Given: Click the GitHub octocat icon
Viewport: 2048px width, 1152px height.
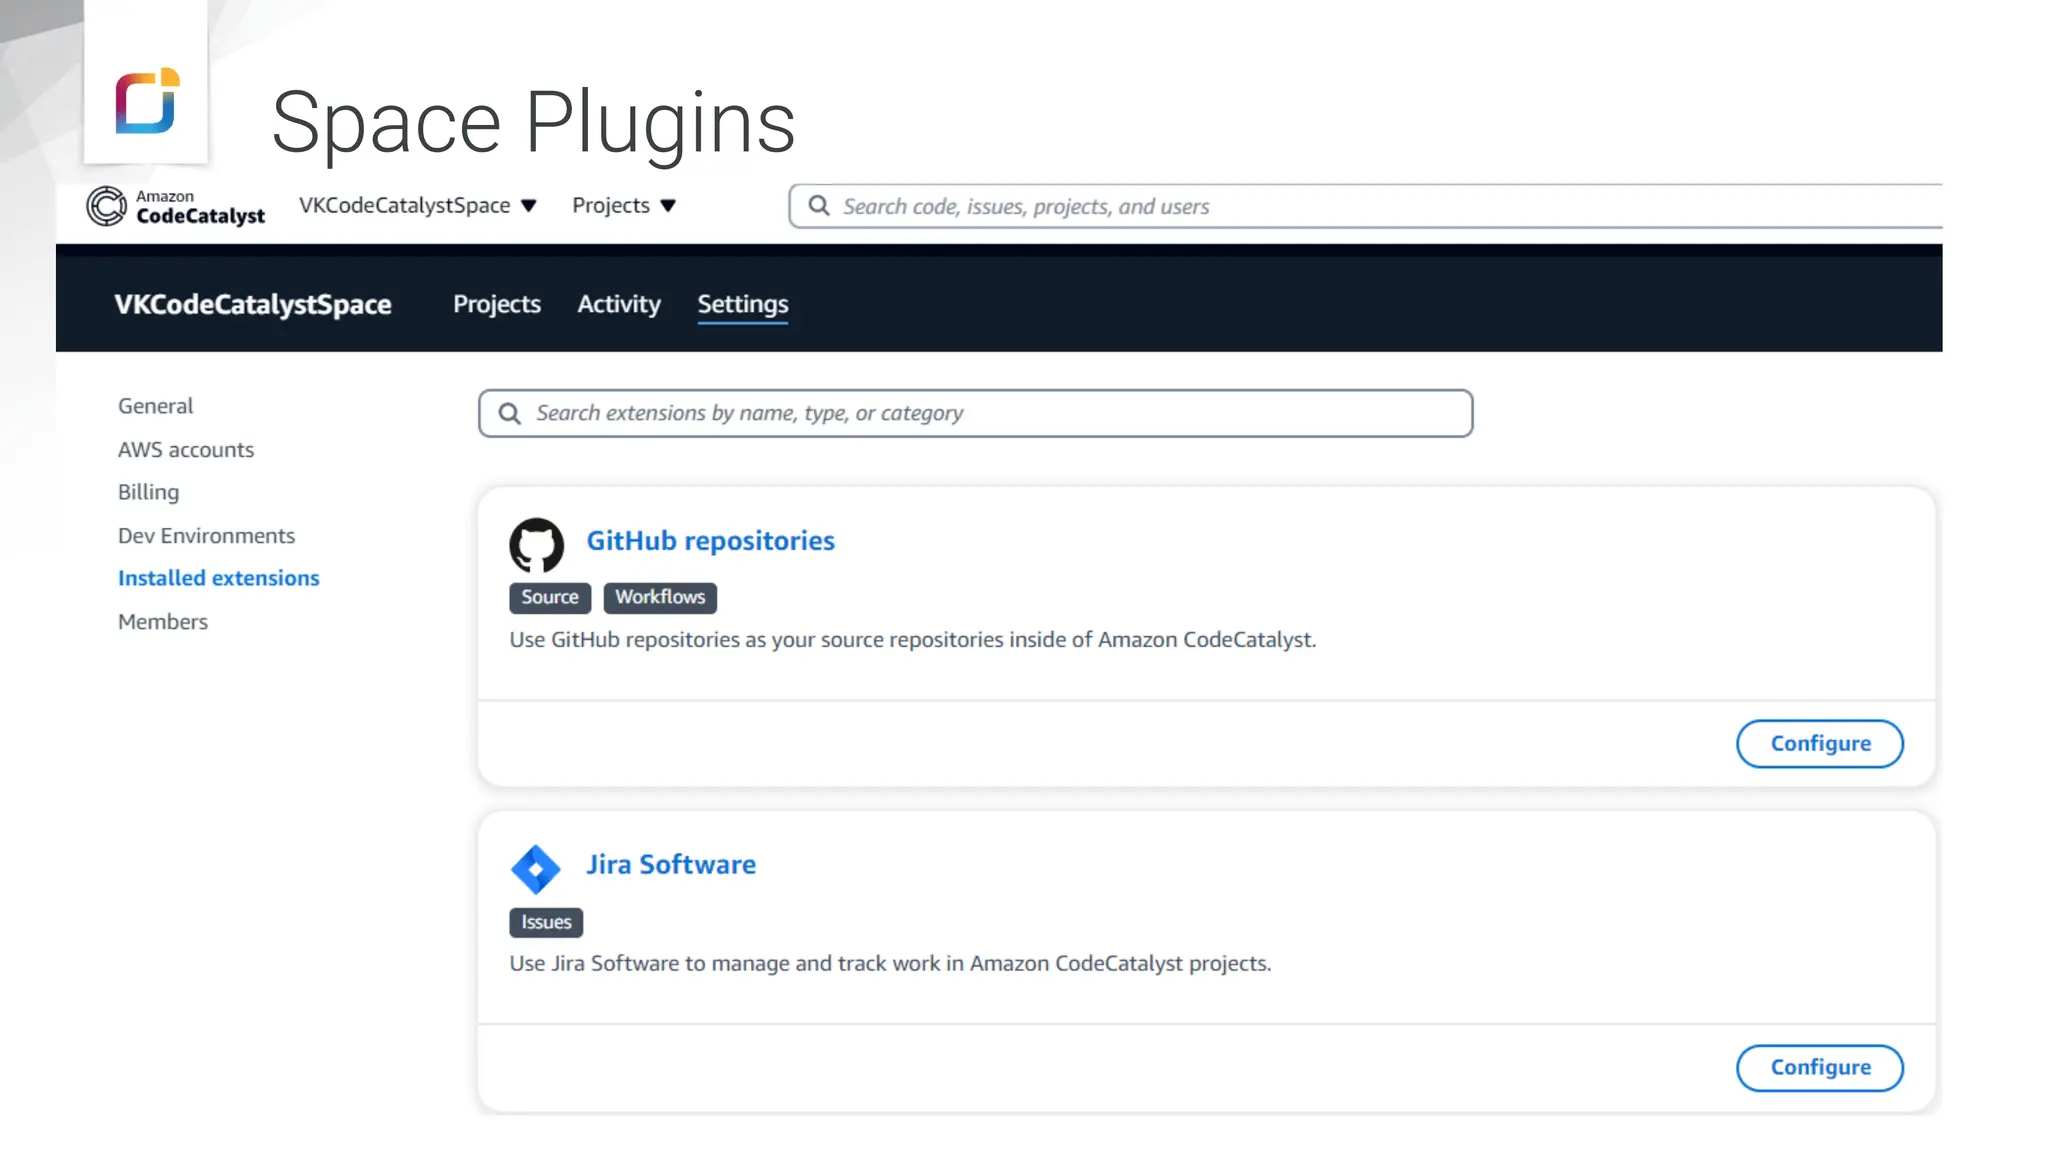Looking at the screenshot, I should (536, 545).
